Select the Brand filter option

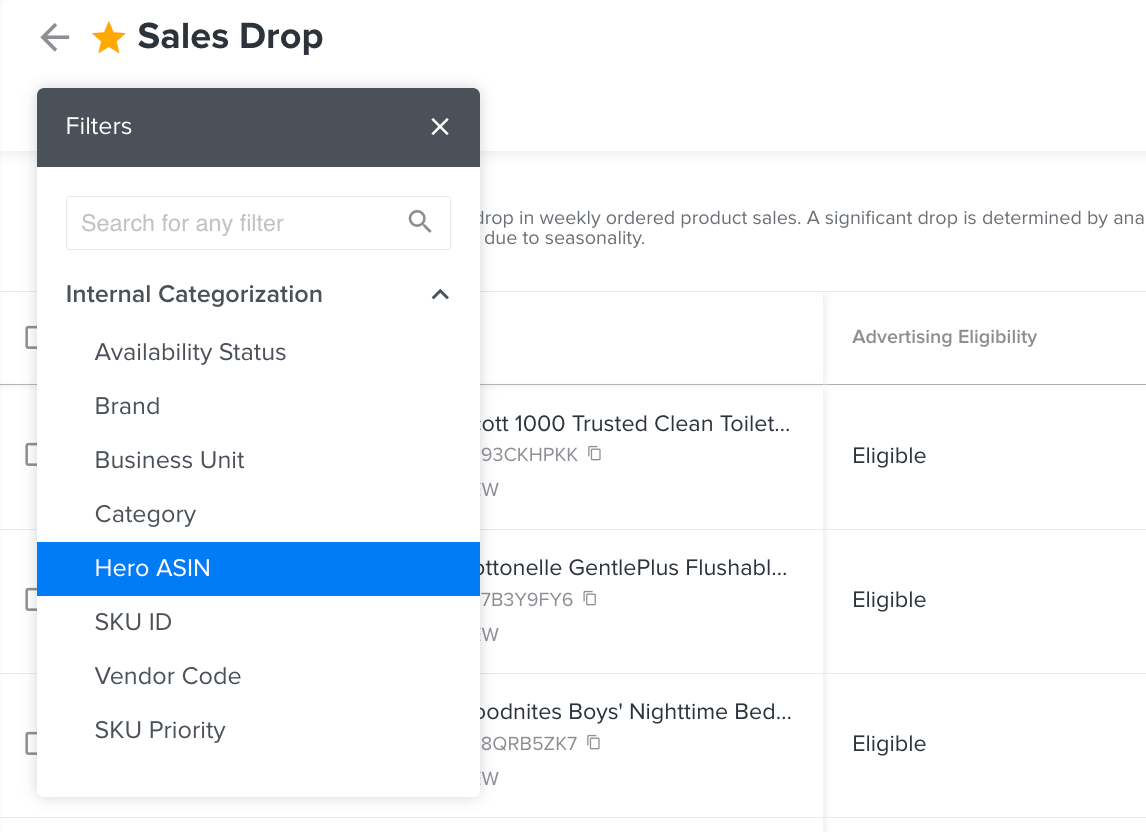coord(127,406)
